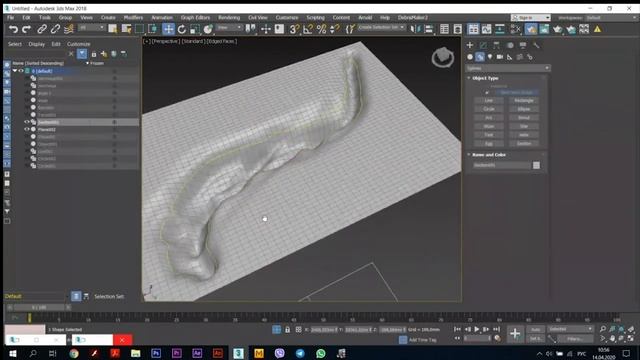Open the reference coordinate system dropdown
The image size is (640, 360).
click(229, 28)
